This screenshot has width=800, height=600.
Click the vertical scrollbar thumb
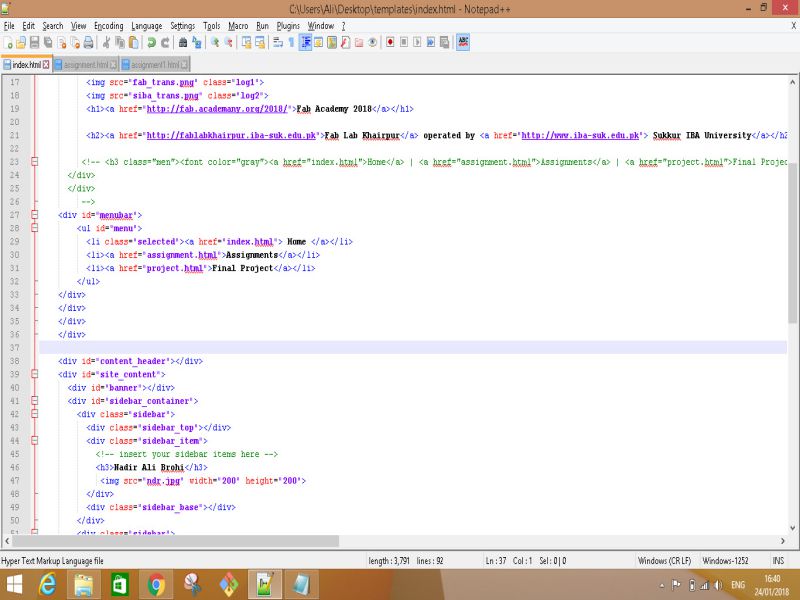[x=792, y=244]
